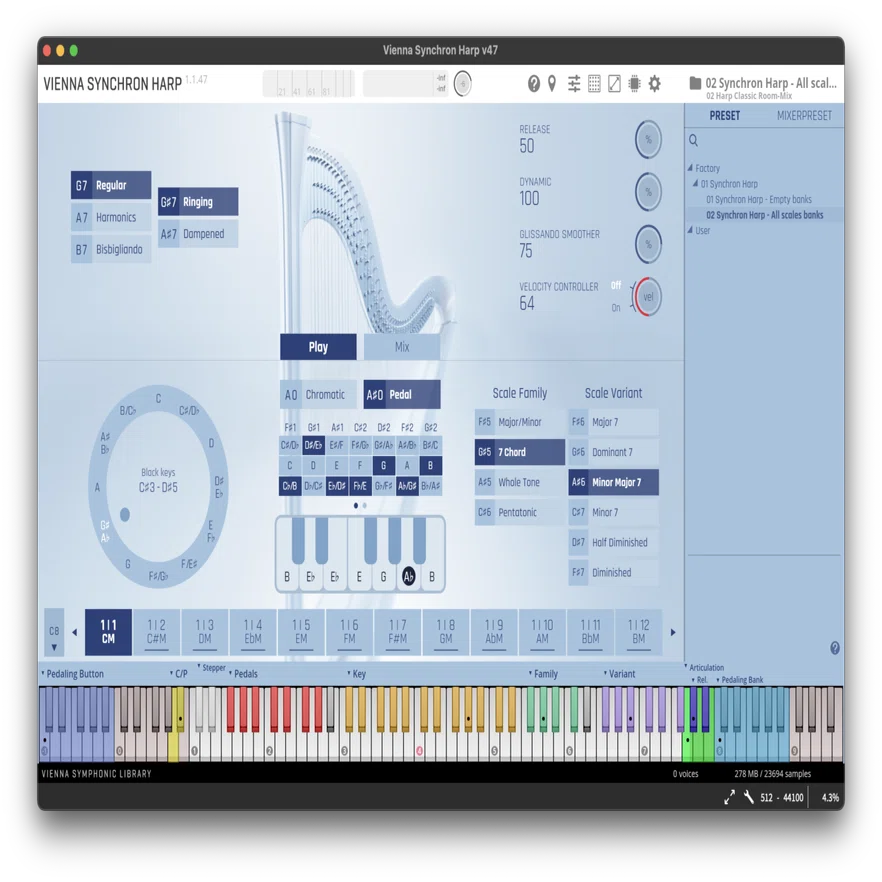Image resolution: width=882 pixels, height=882 pixels.
Task: Switch to the MIXERPRESET tab
Action: pyautogui.click(x=804, y=116)
